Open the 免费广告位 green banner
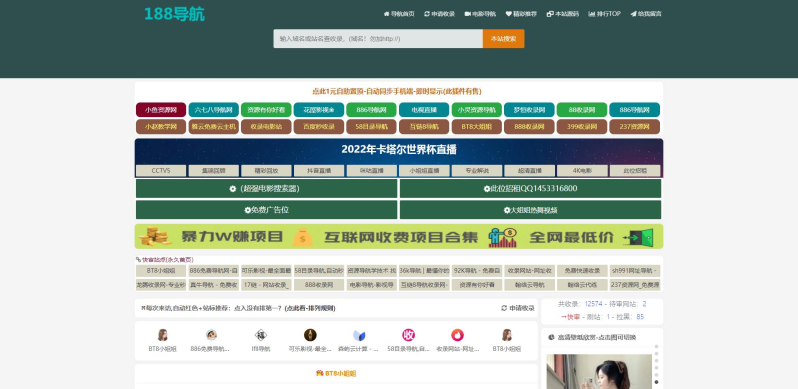The image size is (798, 389). [x=266, y=210]
